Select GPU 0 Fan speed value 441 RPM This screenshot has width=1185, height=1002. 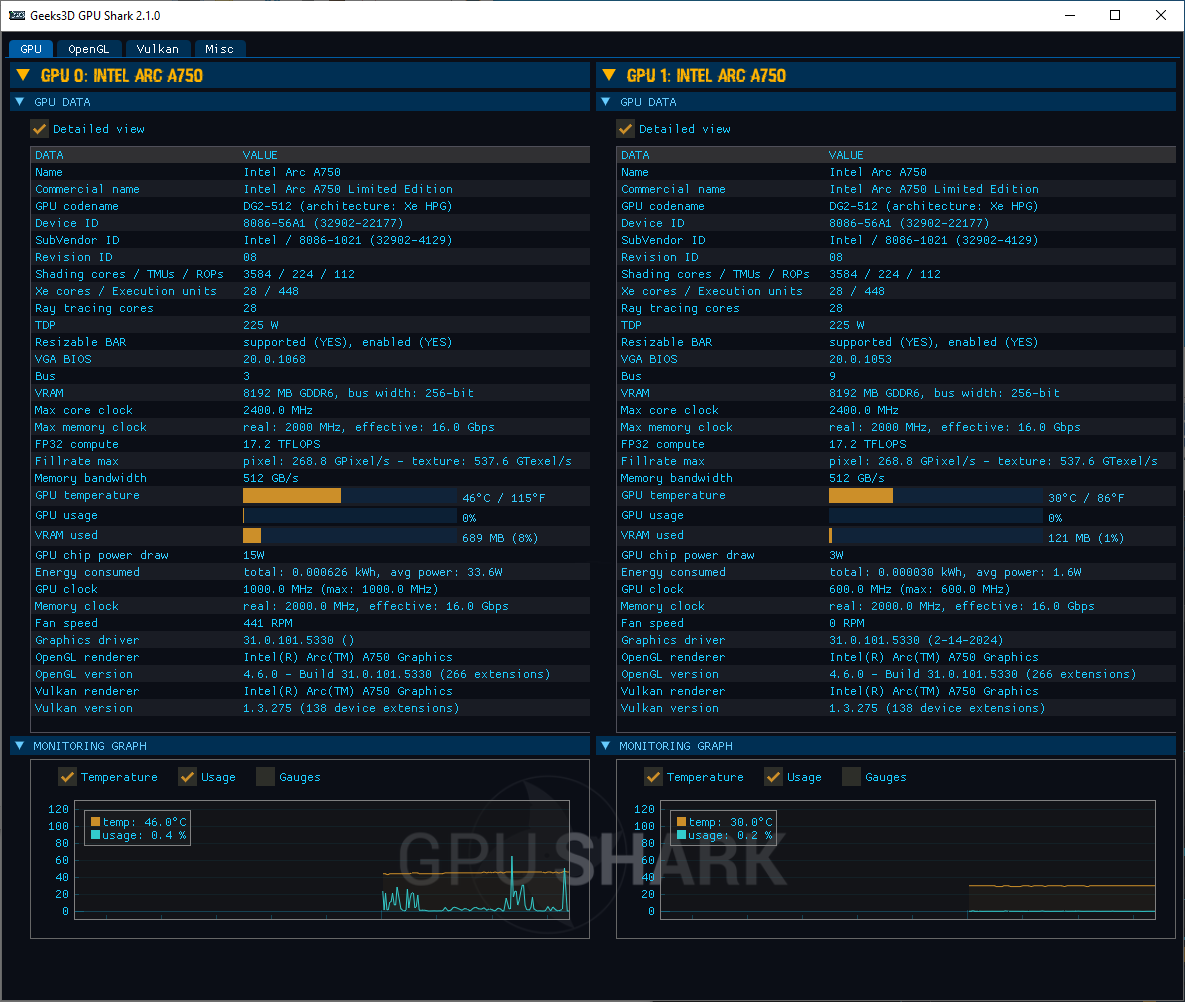coord(268,623)
